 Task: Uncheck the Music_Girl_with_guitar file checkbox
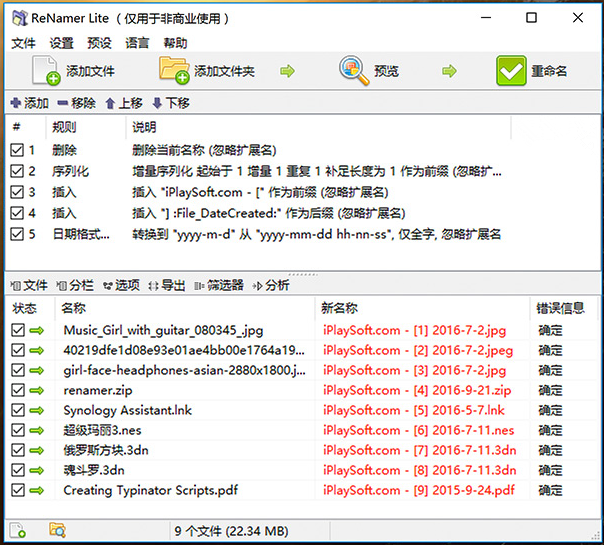tap(18, 330)
